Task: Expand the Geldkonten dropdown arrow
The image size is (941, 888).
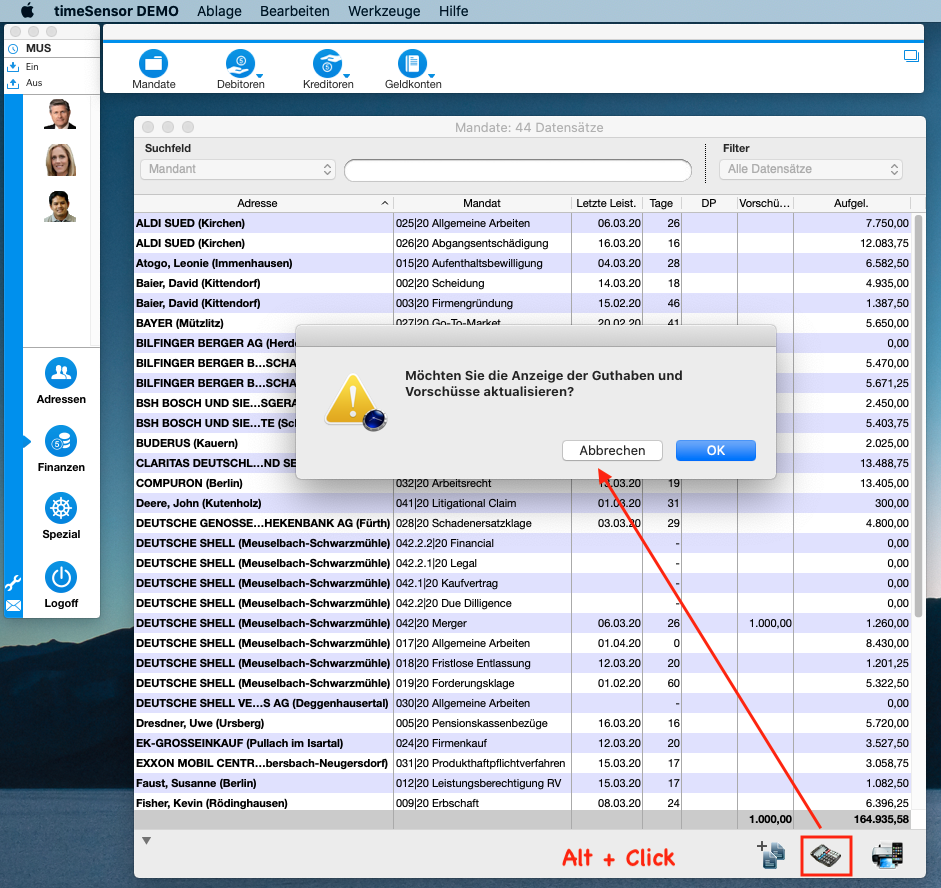Action: coord(432,76)
